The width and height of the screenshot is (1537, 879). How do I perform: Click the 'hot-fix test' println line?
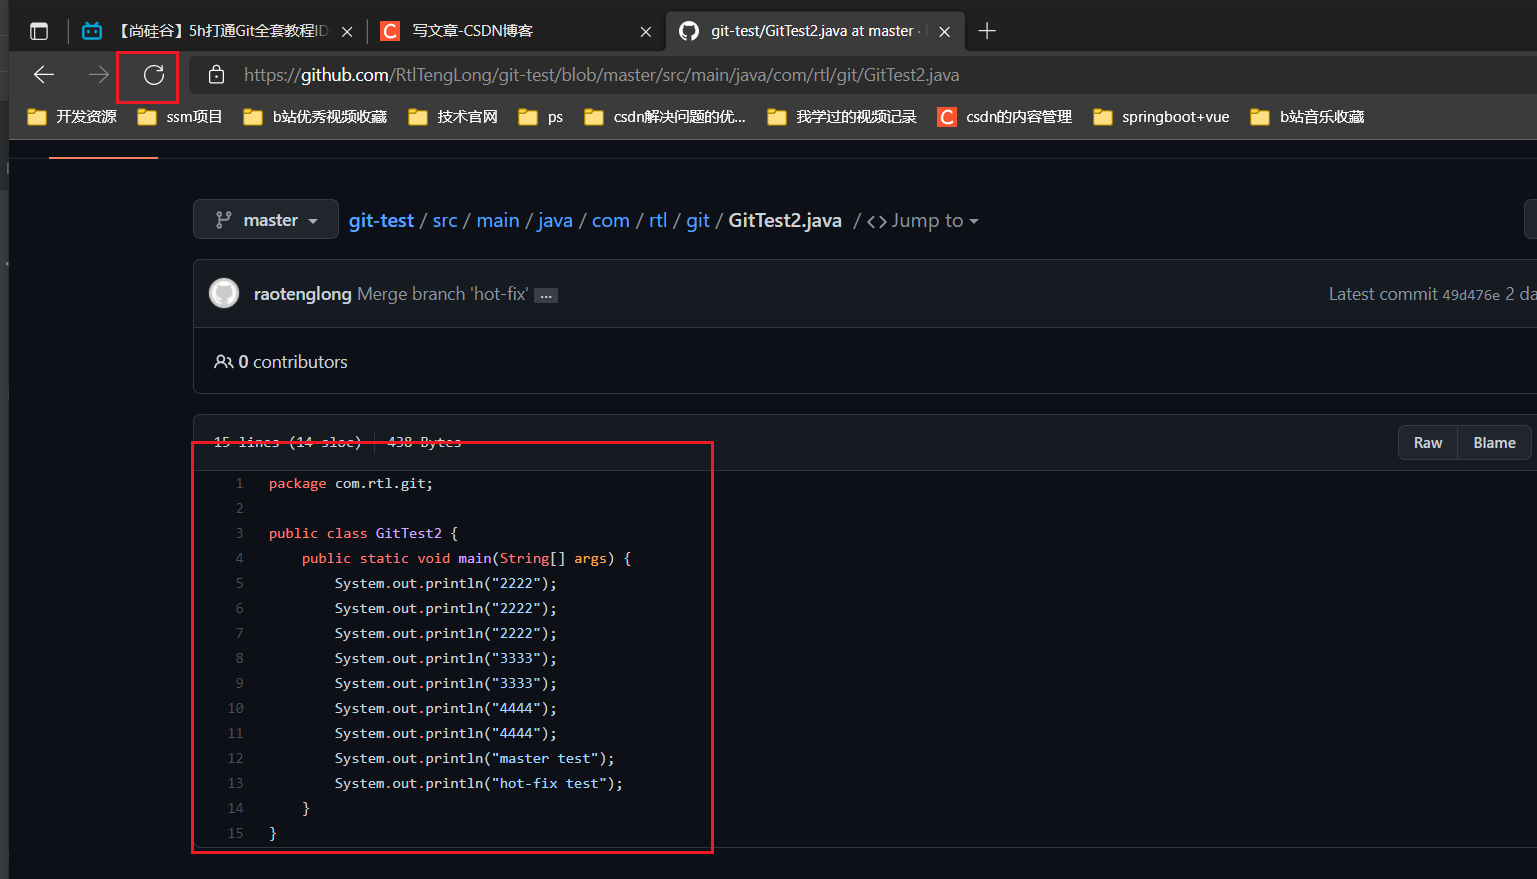click(x=479, y=783)
